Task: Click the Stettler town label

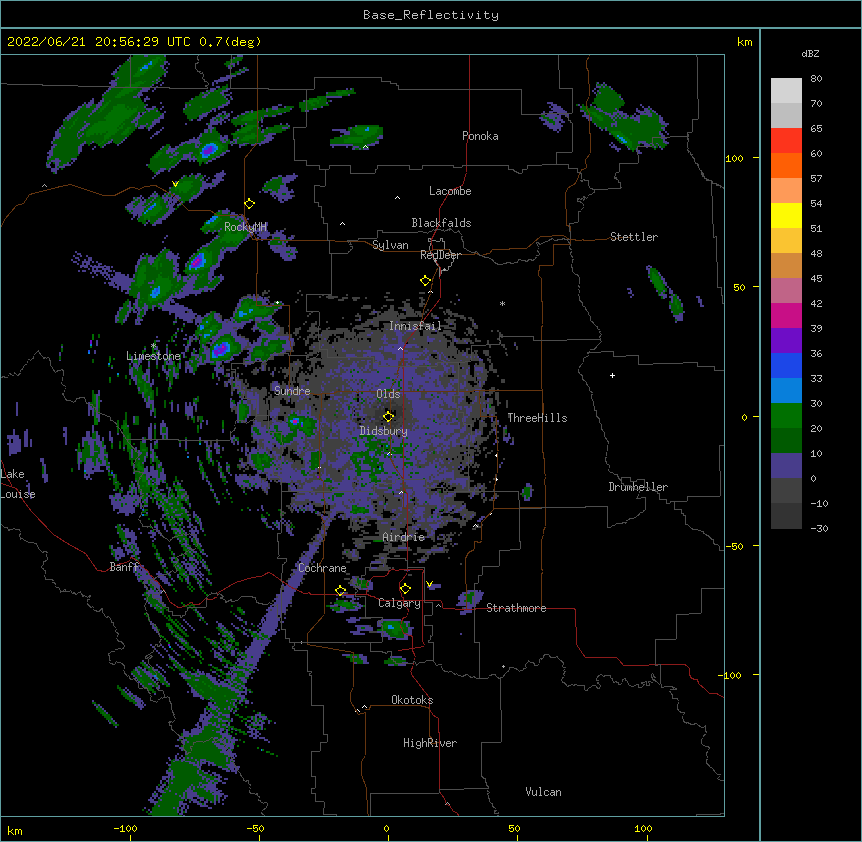Action: pos(634,237)
